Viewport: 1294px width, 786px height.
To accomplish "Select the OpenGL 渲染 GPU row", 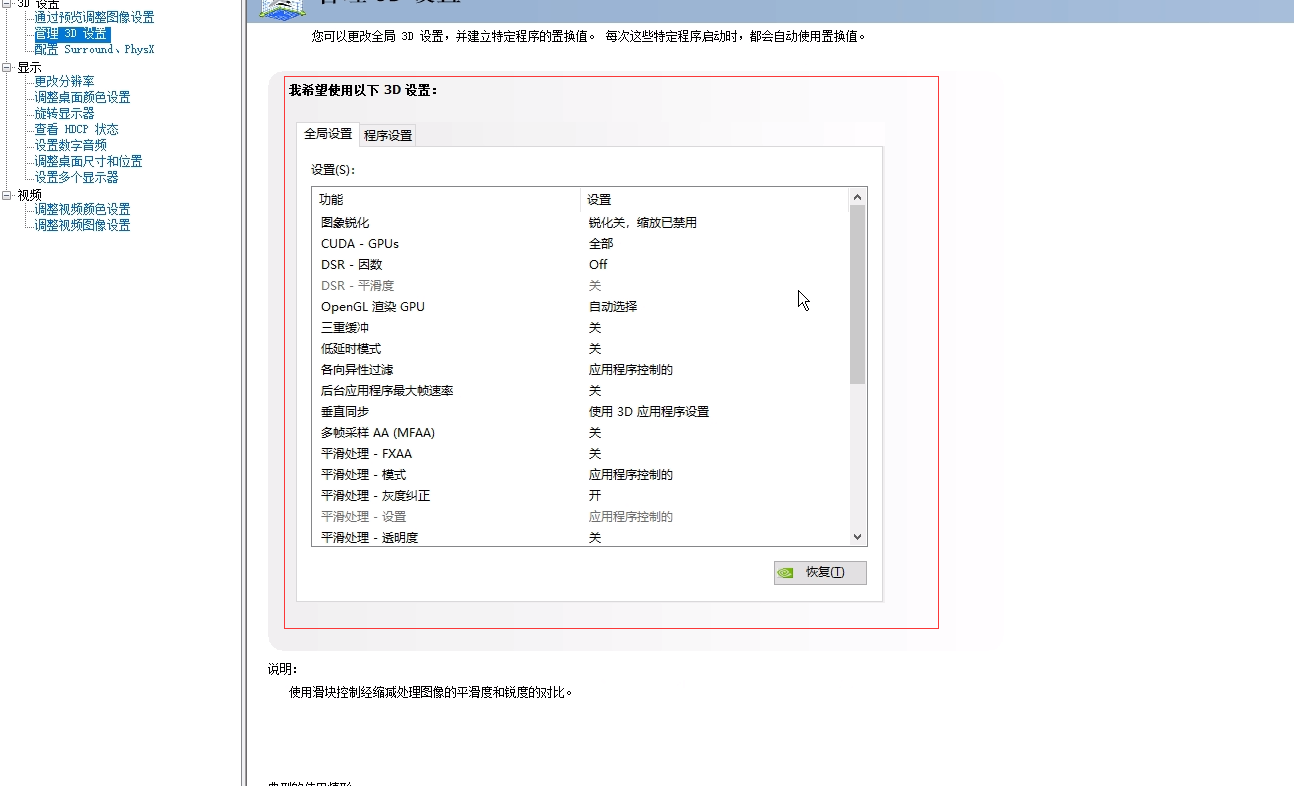I will pos(580,307).
